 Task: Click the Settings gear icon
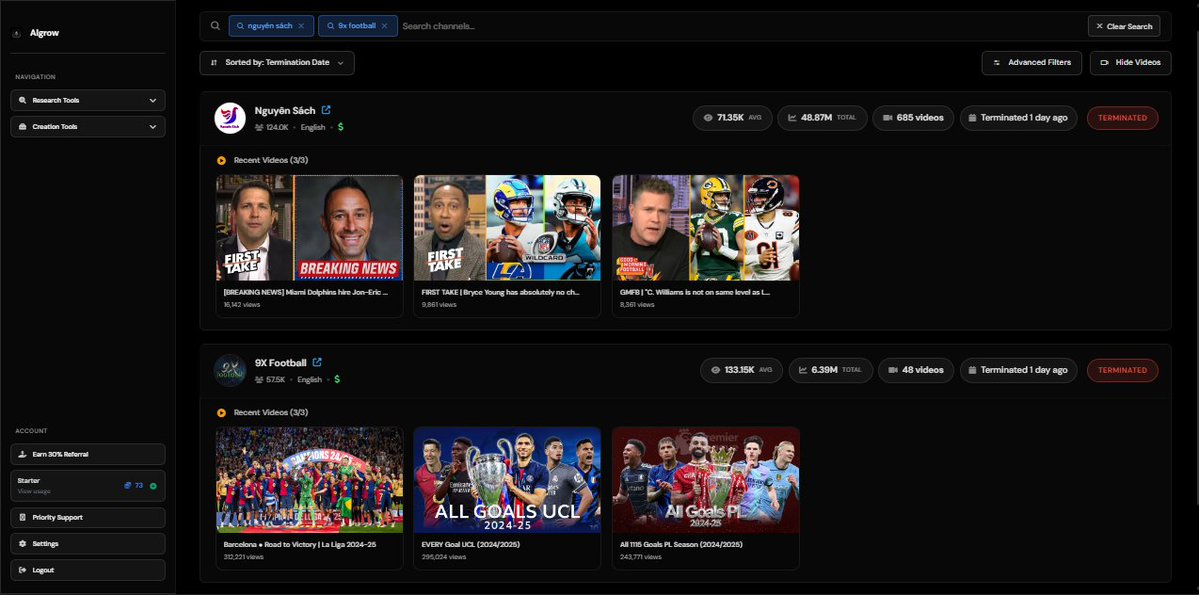(x=22, y=544)
